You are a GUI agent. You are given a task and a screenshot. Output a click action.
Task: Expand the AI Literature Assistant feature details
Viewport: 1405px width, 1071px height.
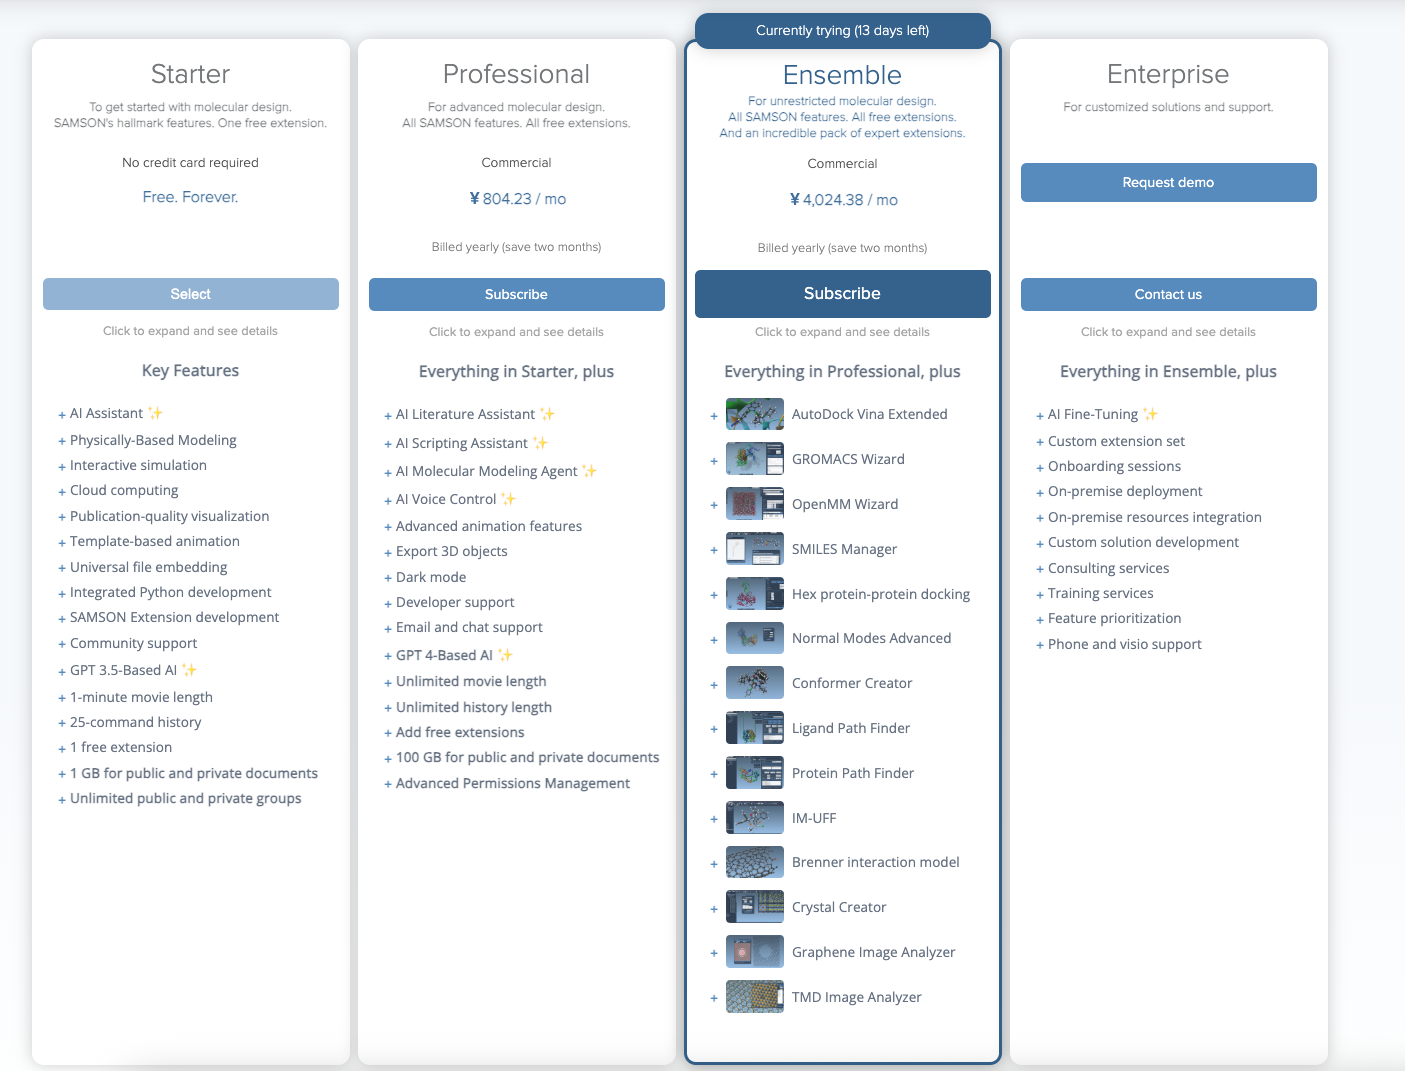388,415
